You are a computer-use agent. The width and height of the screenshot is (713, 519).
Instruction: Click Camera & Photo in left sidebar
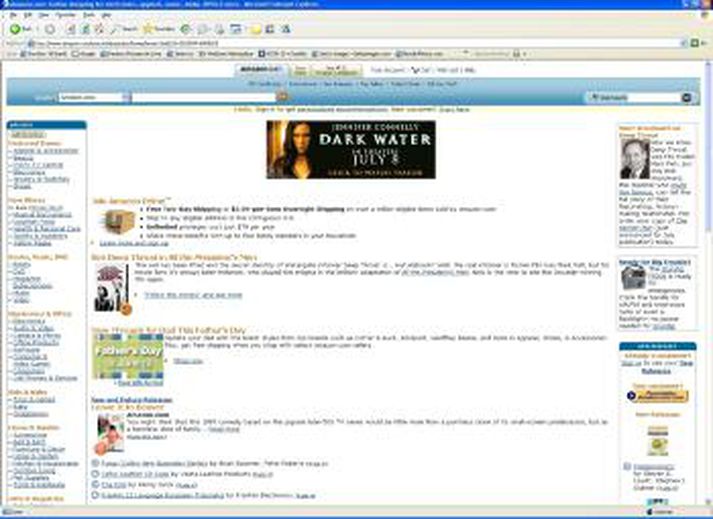pos(37,335)
